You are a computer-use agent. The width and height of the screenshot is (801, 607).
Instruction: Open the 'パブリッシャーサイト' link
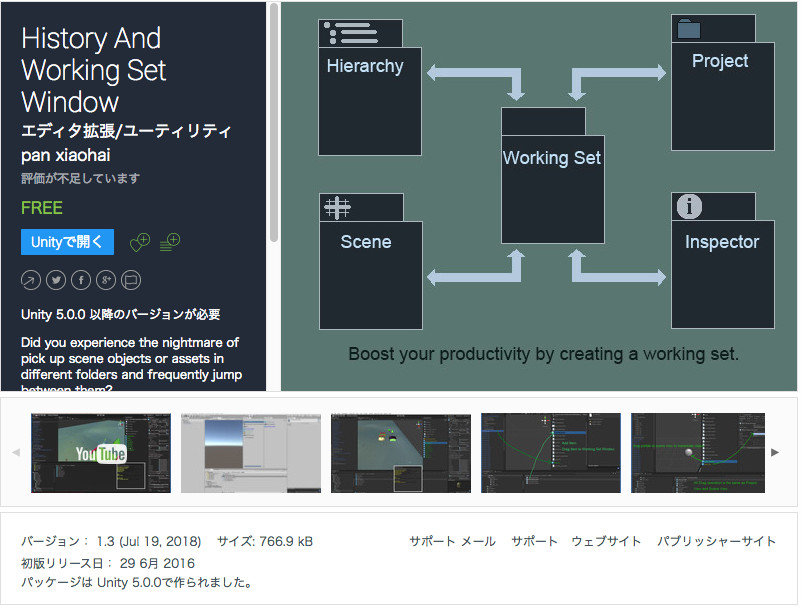[x=716, y=541]
